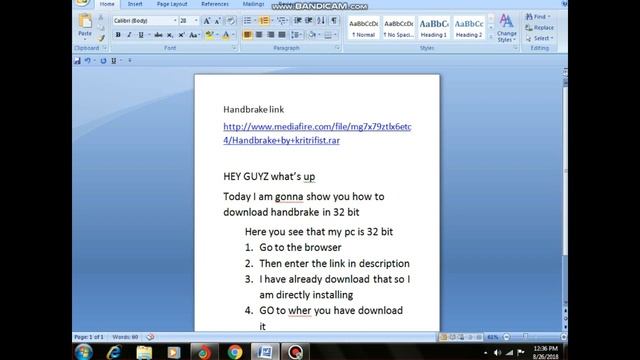Toggle Show/Hide paragraph marks

334,20
